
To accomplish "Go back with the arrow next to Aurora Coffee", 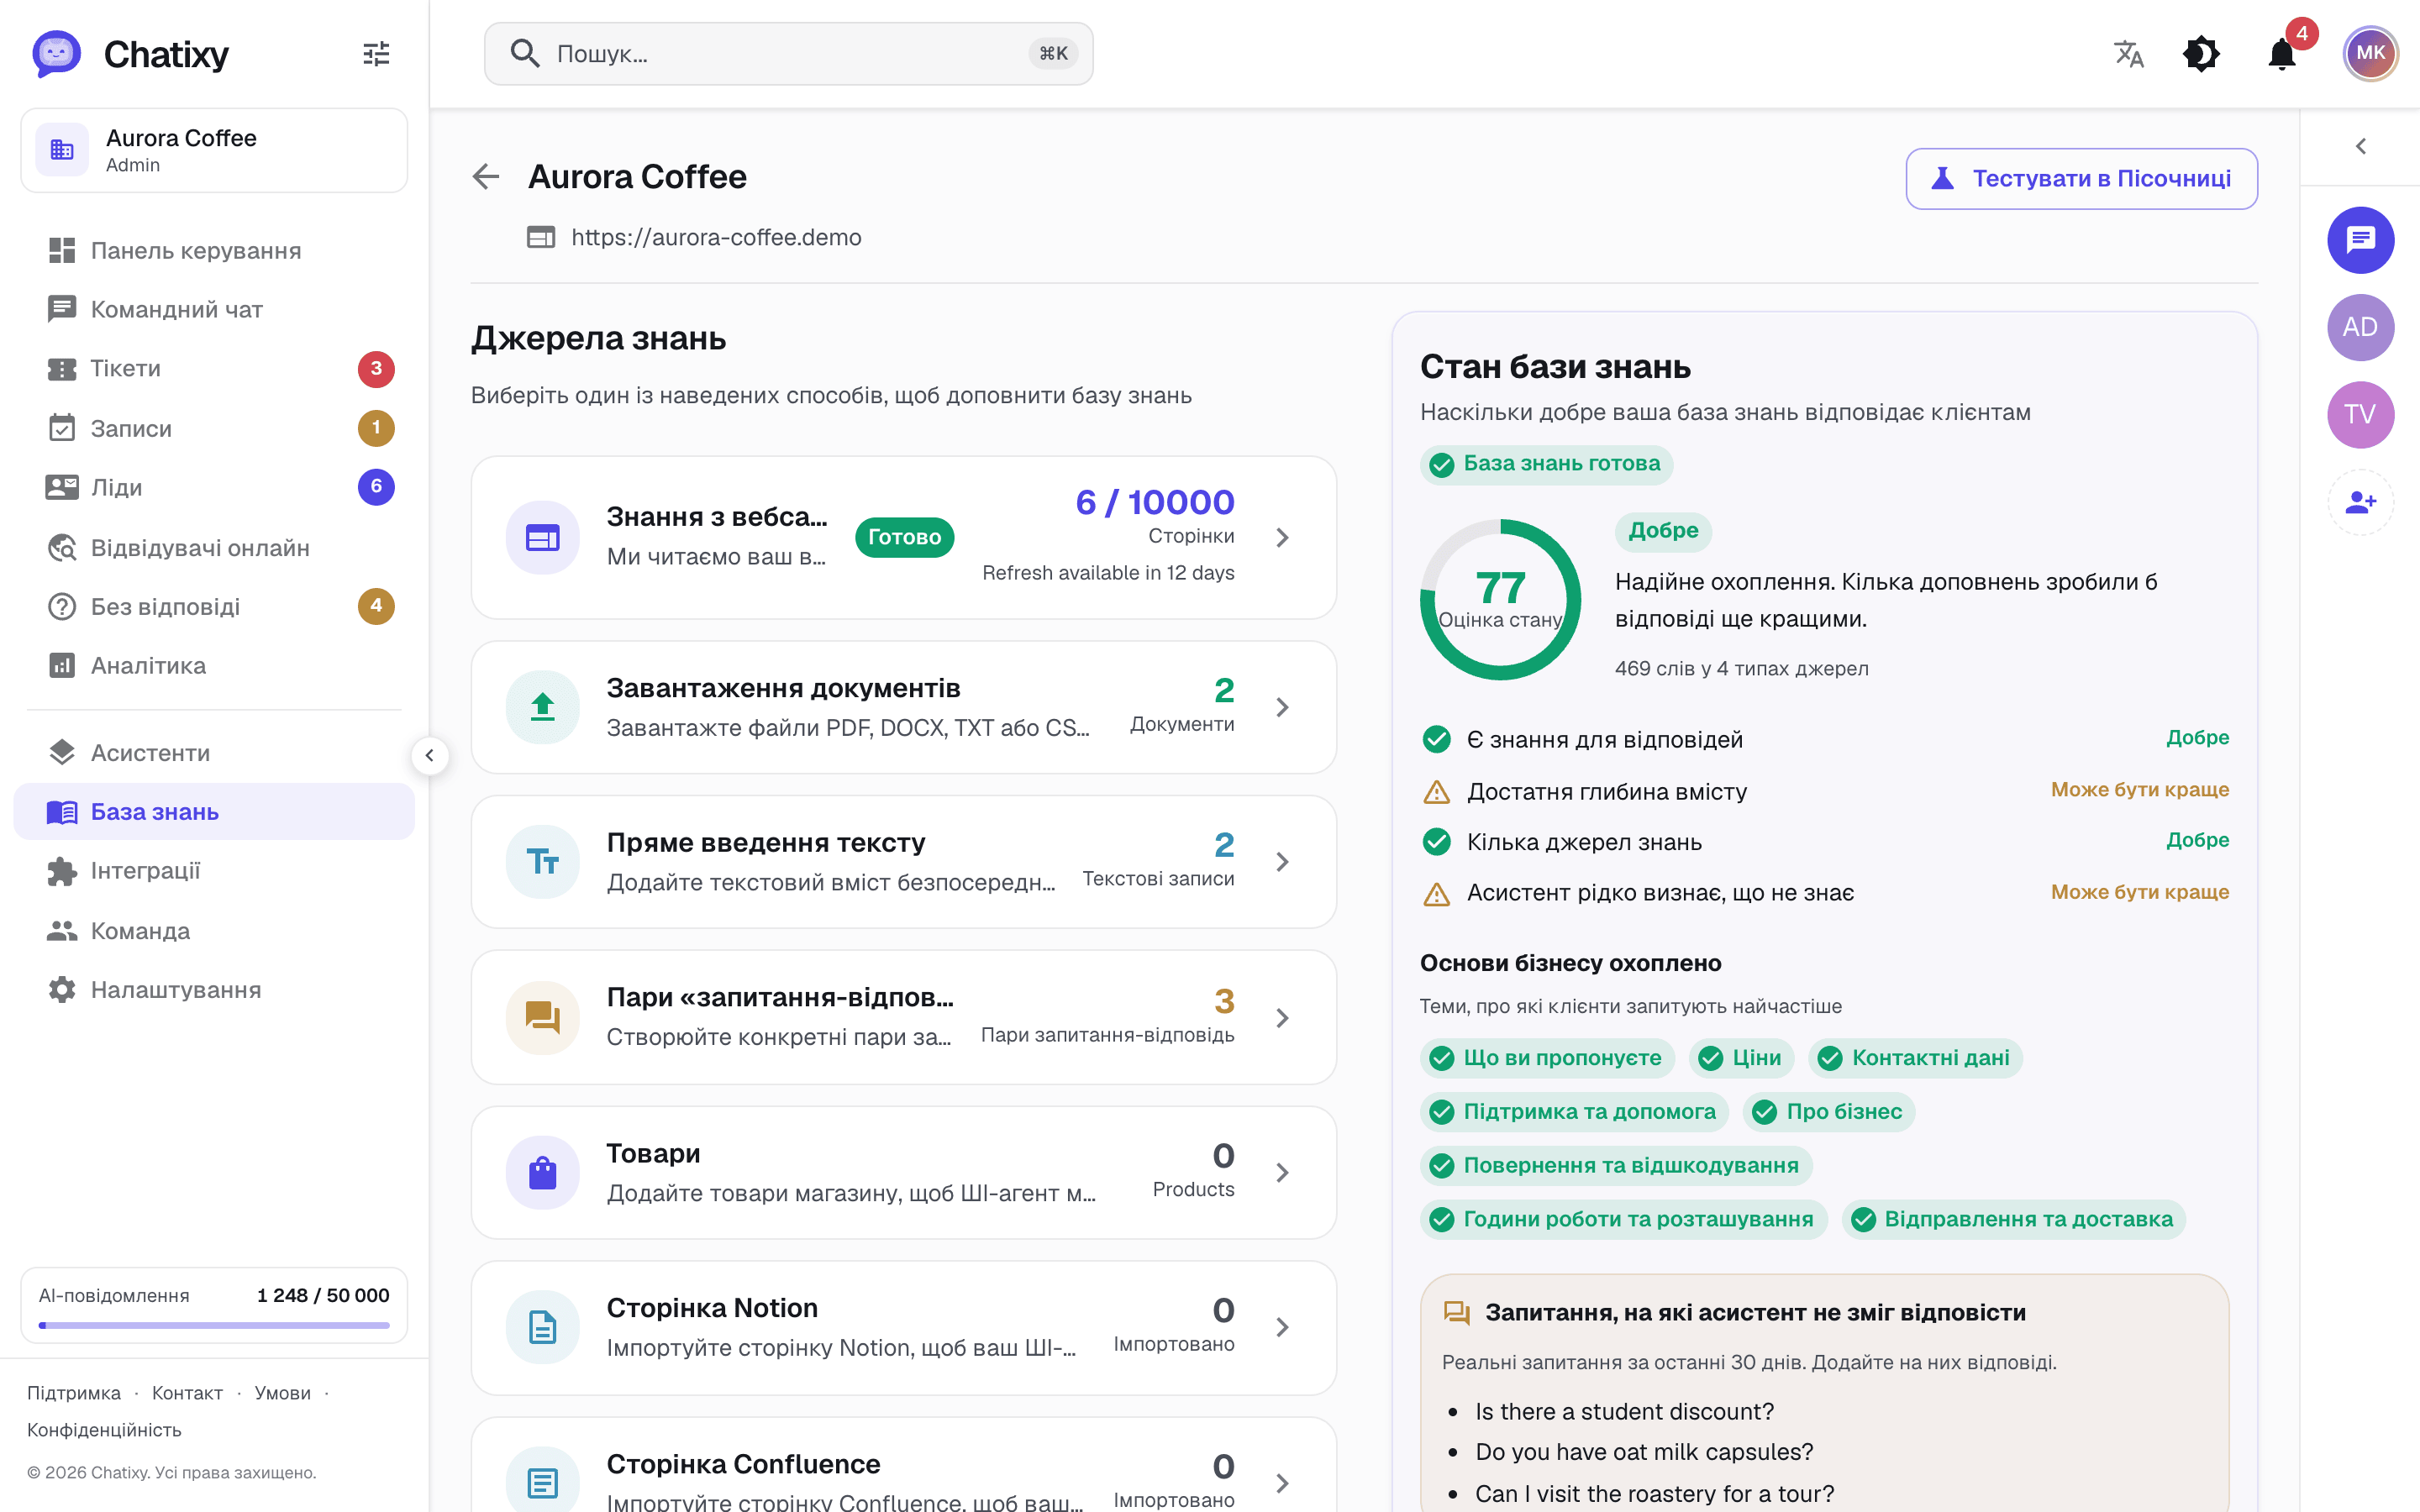I will [x=486, y=177].
